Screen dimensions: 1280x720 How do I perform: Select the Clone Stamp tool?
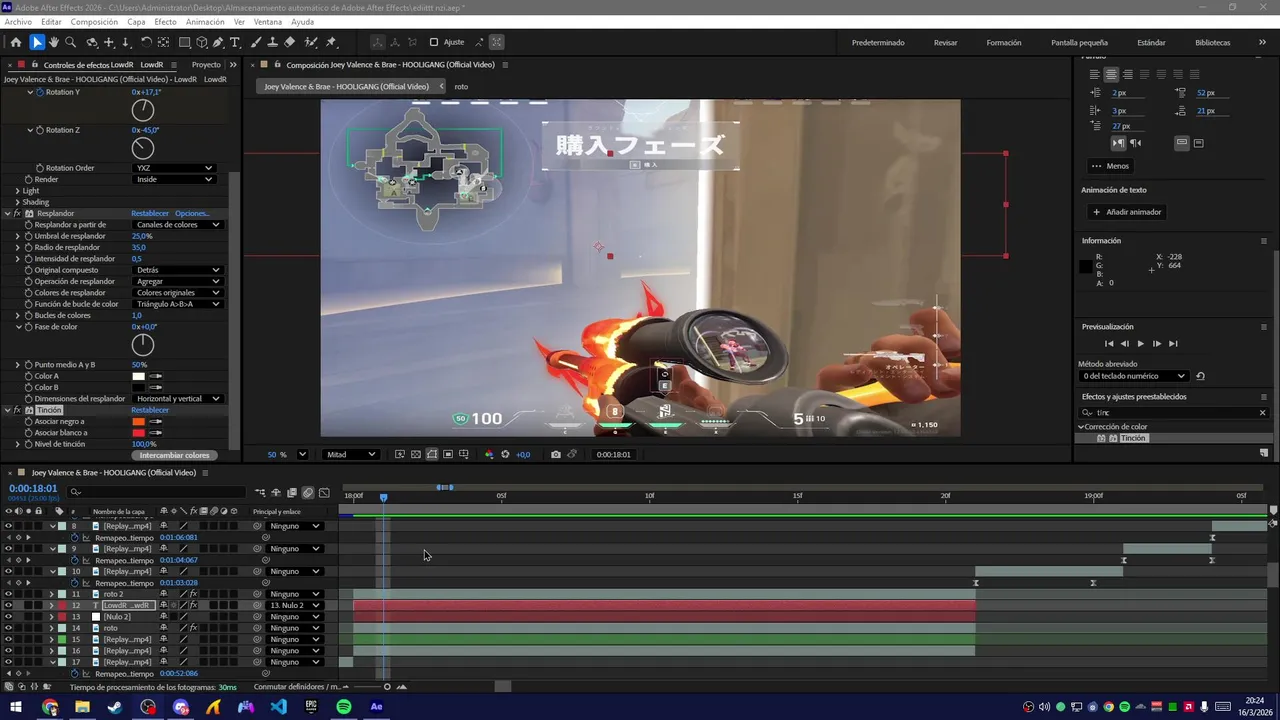click(x=273, y=42)
